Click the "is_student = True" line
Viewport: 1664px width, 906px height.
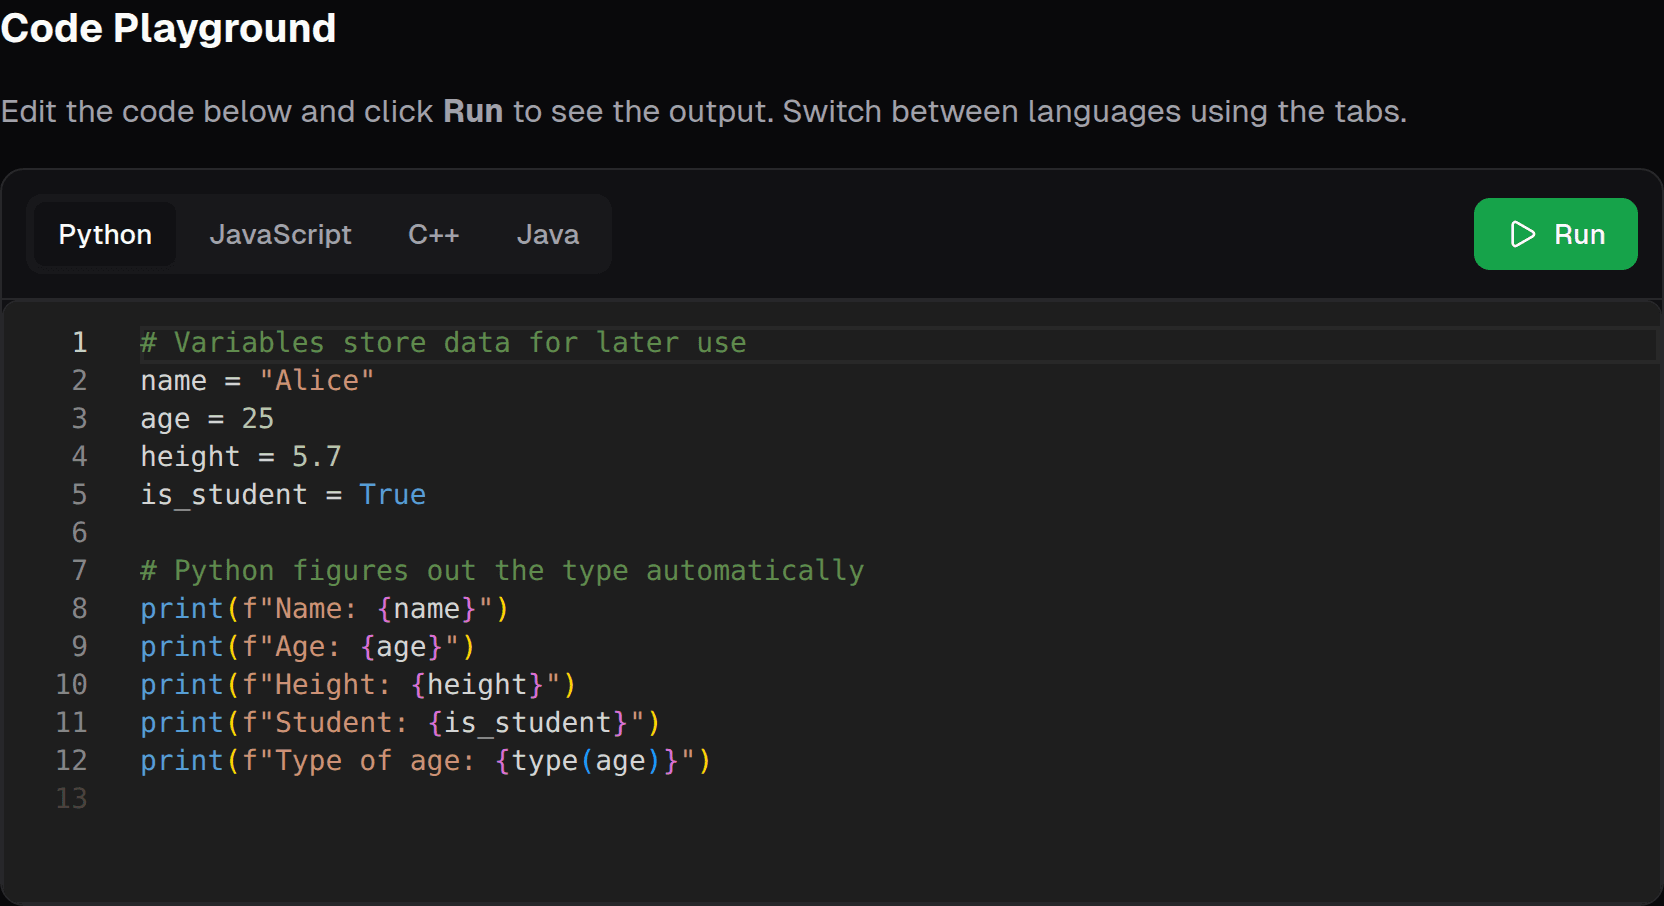tap(283, 495)
